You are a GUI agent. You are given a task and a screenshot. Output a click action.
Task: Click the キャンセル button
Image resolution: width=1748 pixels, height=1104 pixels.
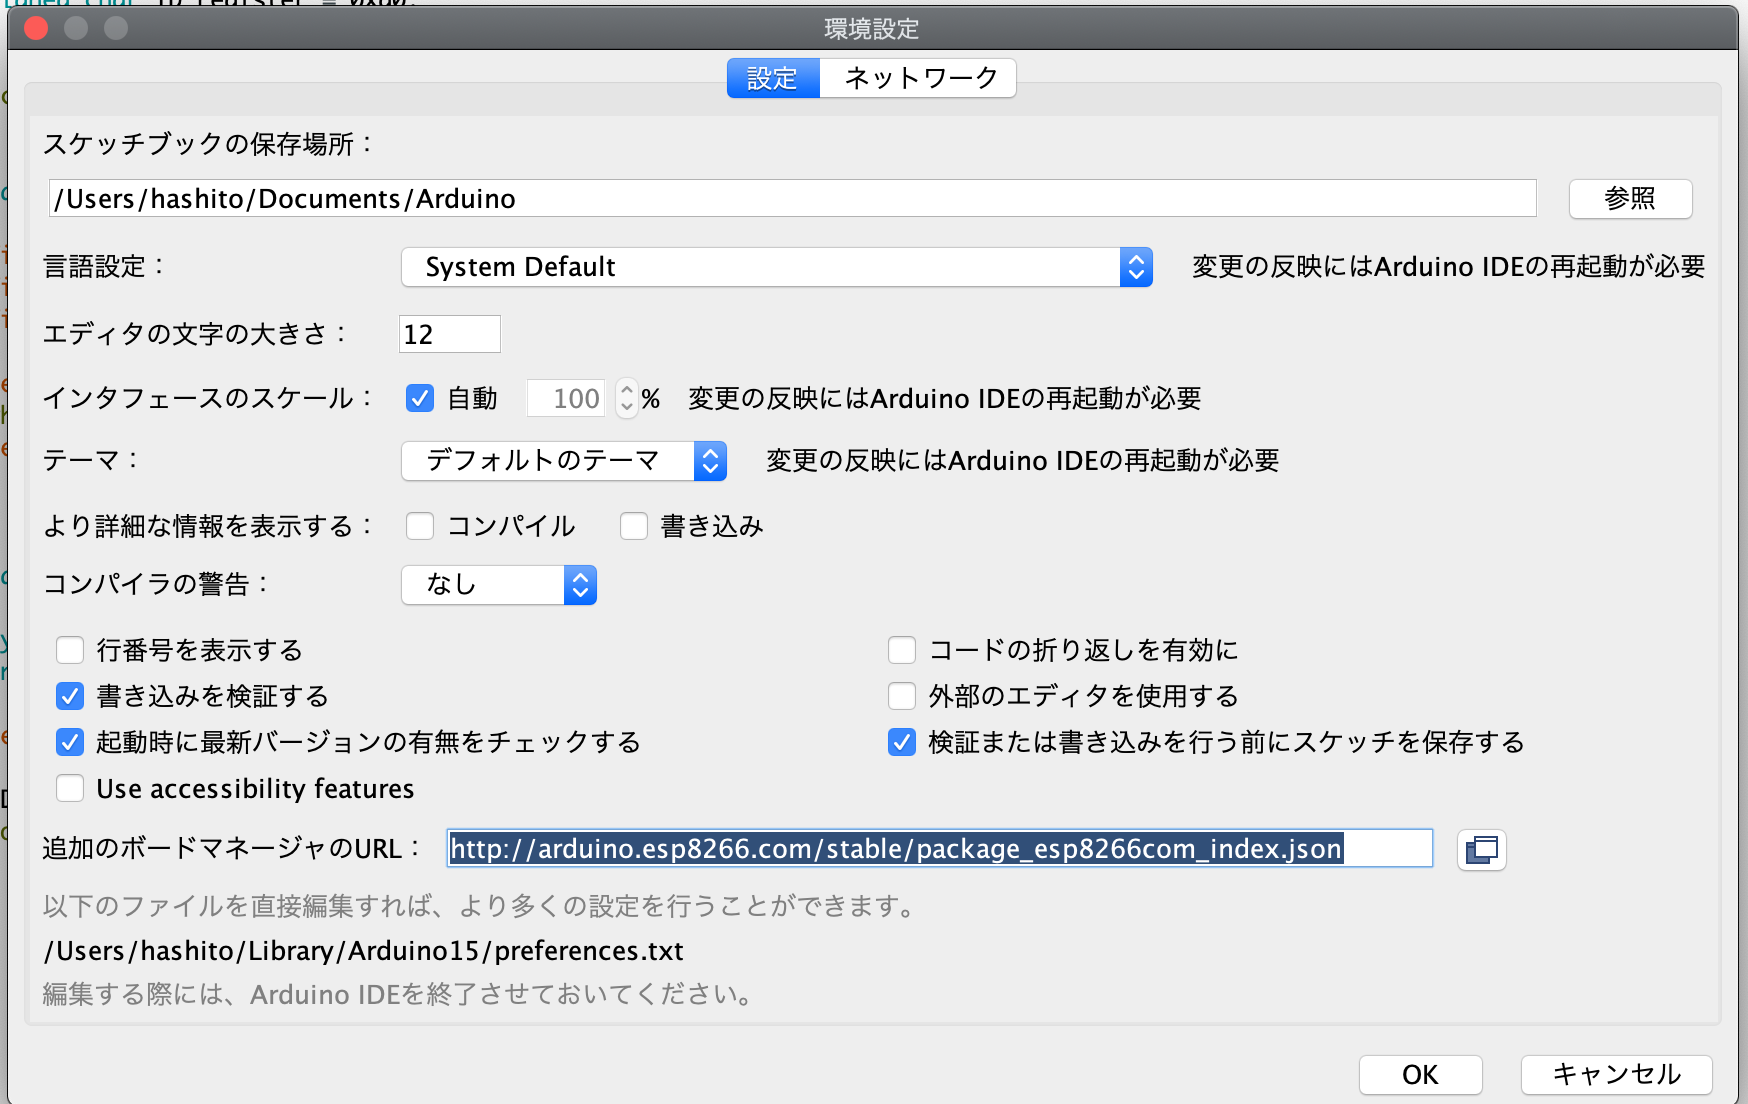[1615, 1074]
